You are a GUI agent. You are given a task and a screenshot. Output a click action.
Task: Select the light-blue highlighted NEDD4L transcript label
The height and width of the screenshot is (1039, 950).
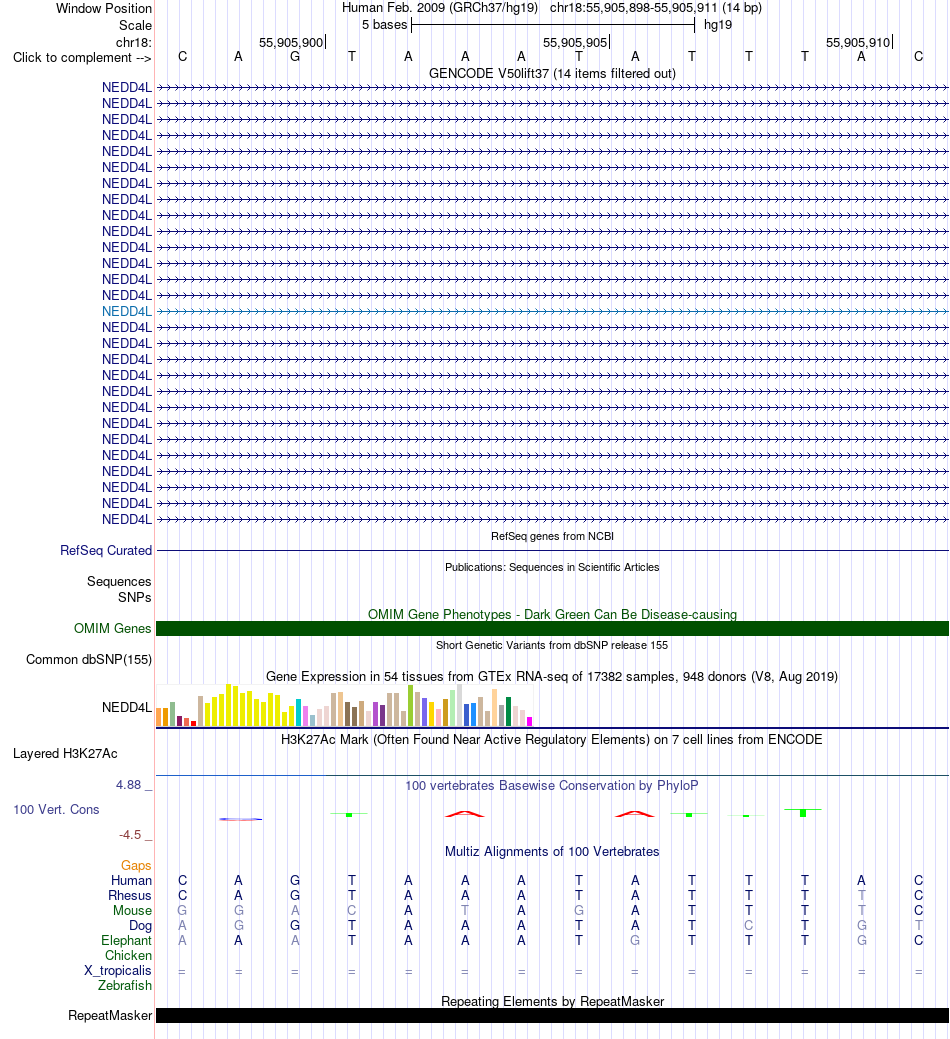pos(127,311)
